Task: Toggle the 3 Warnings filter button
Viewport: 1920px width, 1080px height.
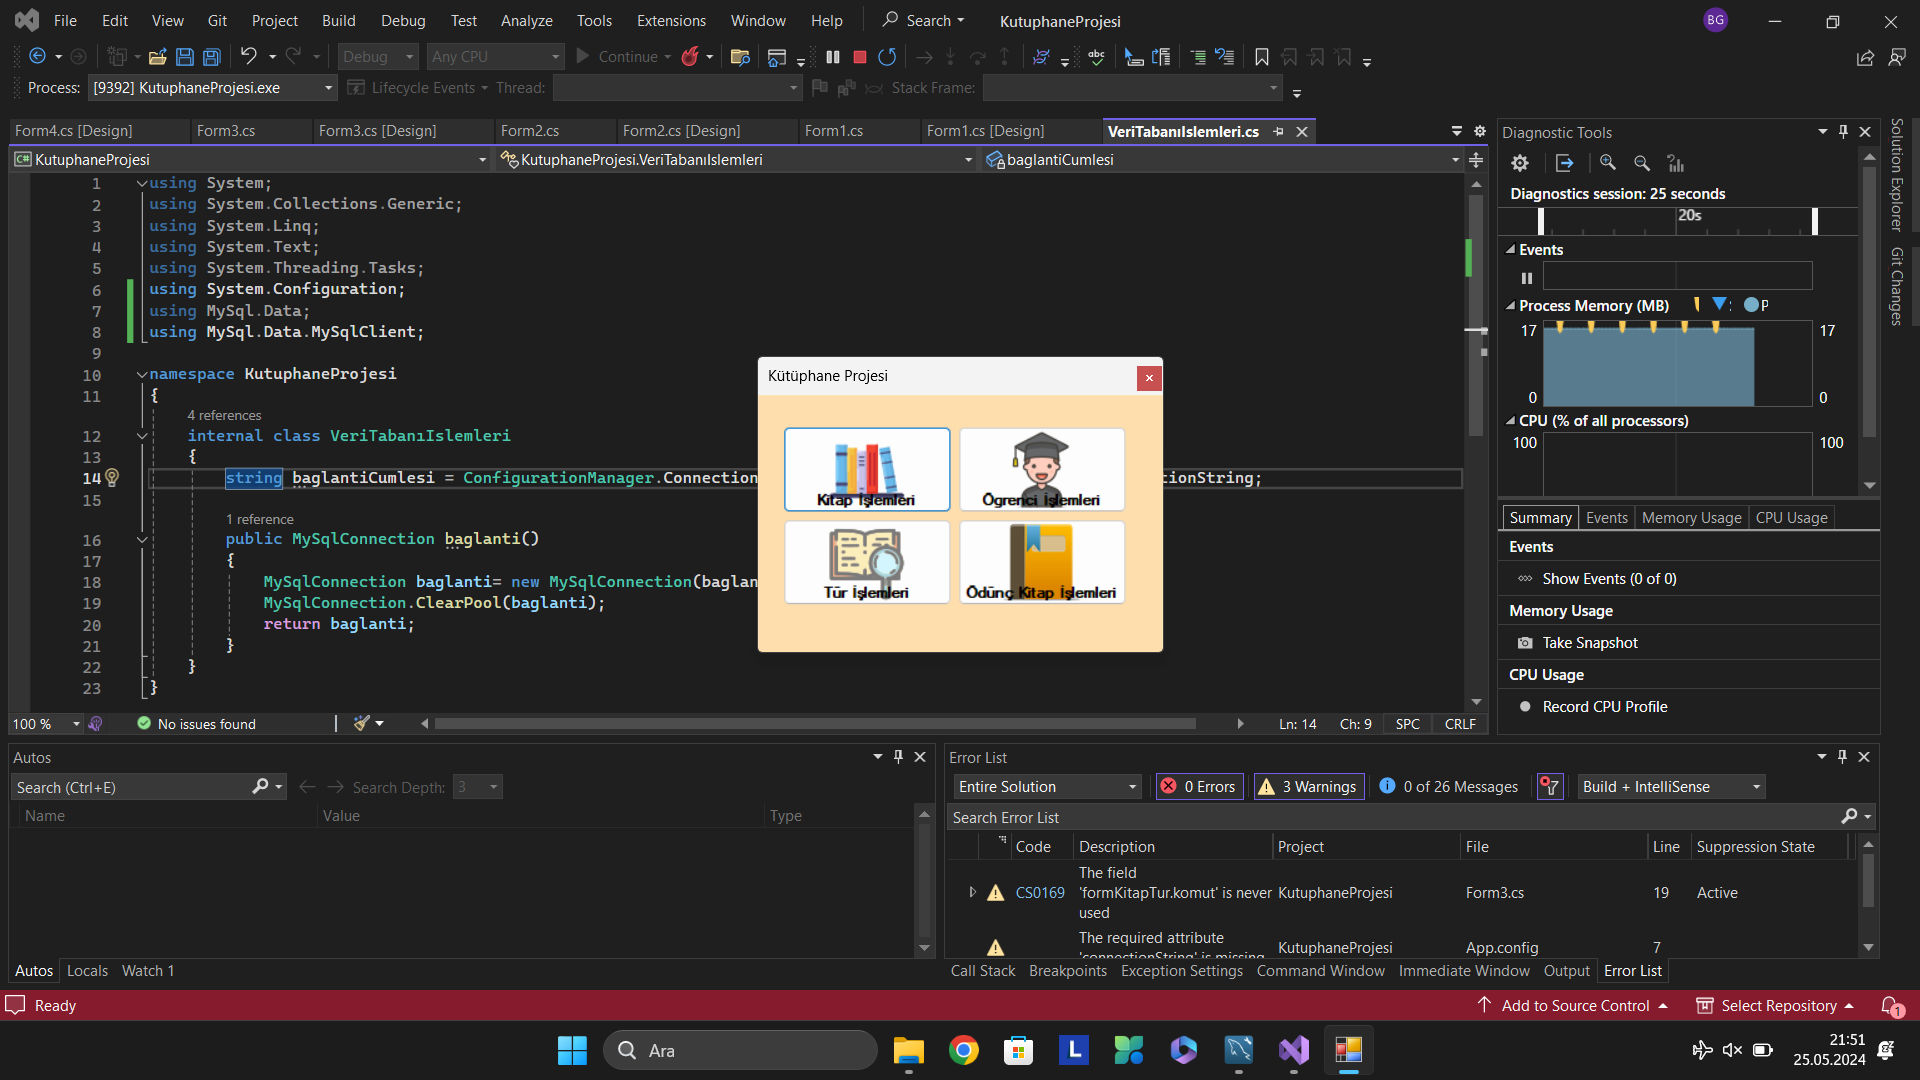Action: click(x=1309, y=787)
